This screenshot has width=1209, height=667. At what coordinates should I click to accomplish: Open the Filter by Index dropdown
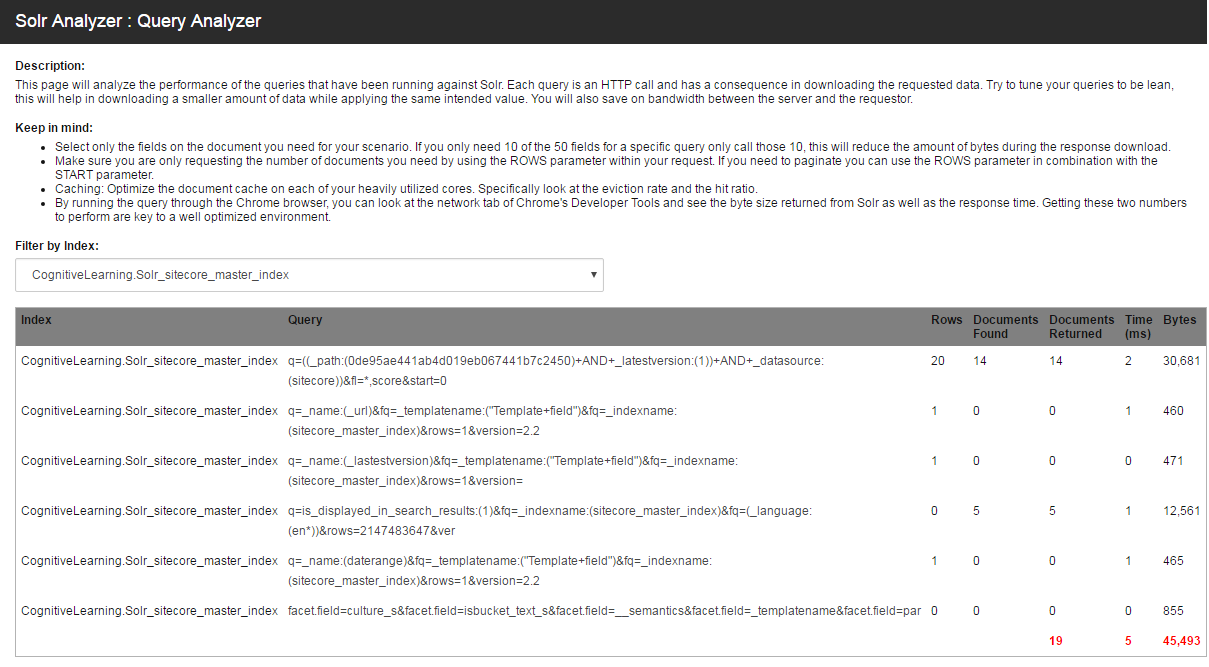[309, 275]
